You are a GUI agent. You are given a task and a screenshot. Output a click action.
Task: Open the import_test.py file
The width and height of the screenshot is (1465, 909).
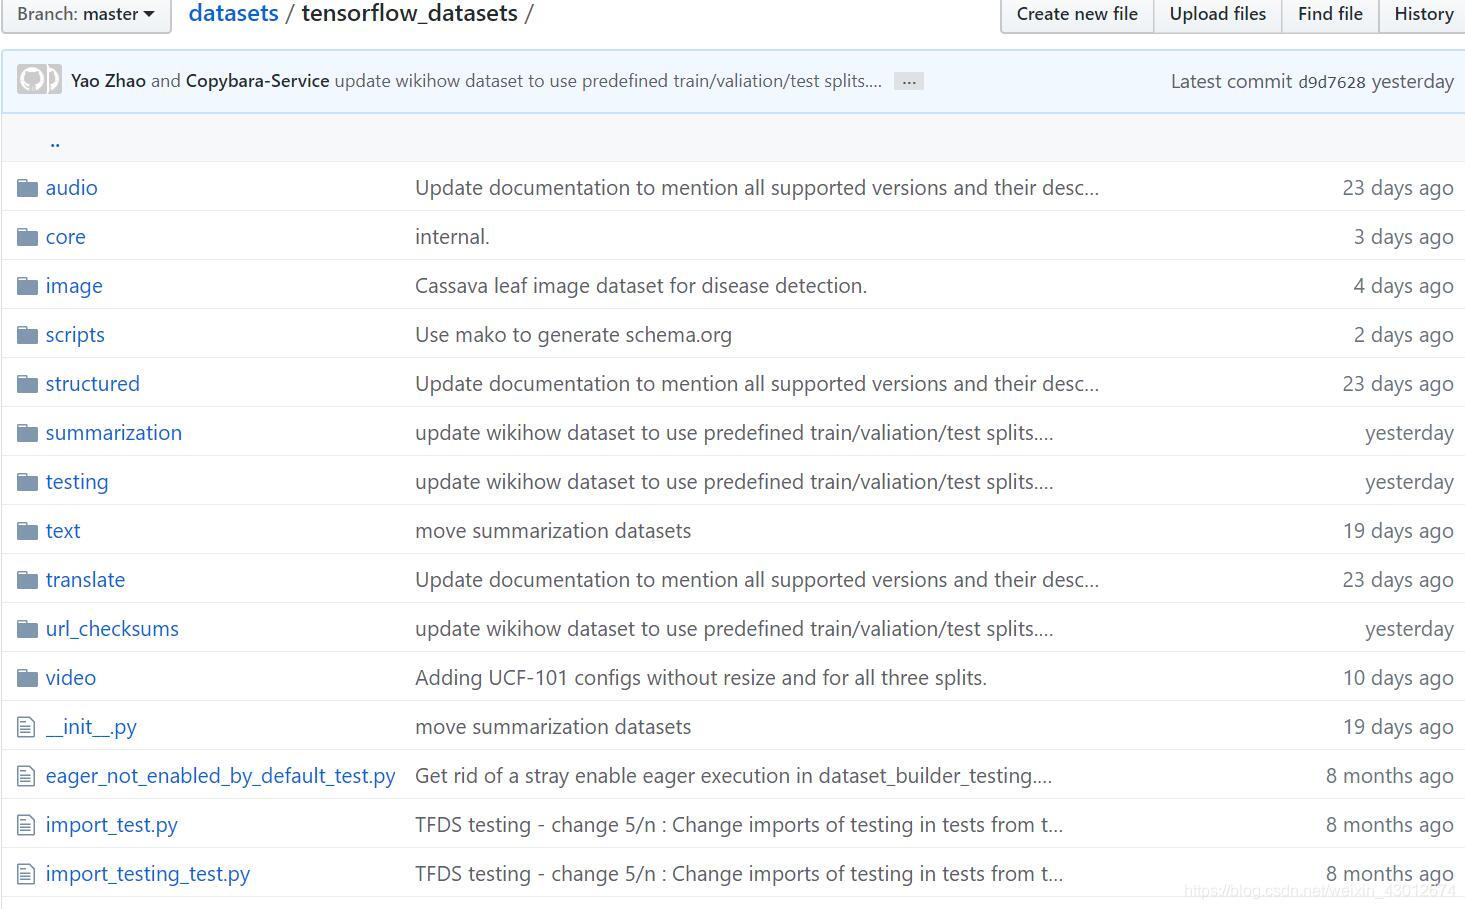coord(111,825)
